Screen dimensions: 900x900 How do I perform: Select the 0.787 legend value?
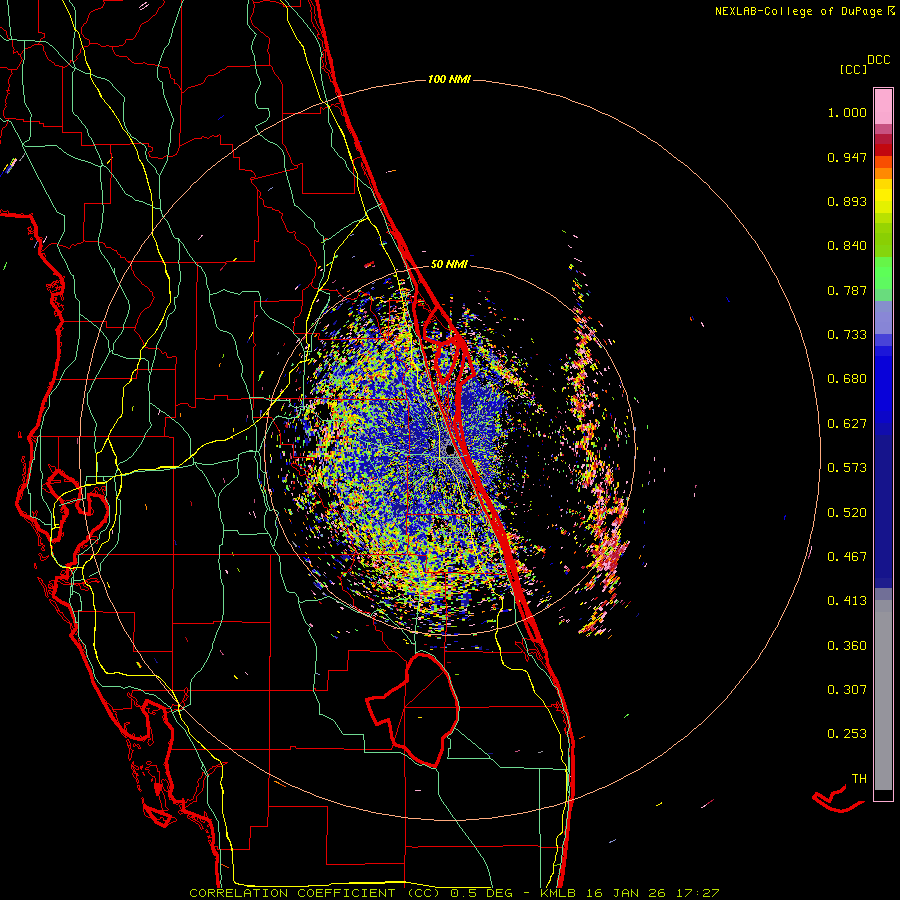847,290
